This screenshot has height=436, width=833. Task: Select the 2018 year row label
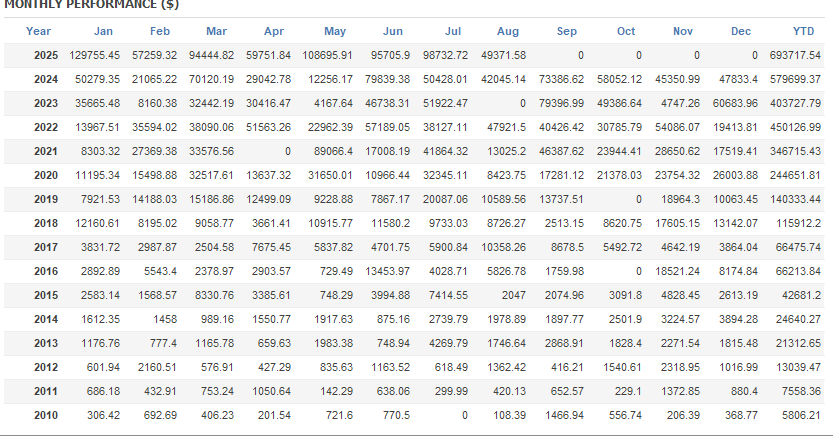(46, 223)
